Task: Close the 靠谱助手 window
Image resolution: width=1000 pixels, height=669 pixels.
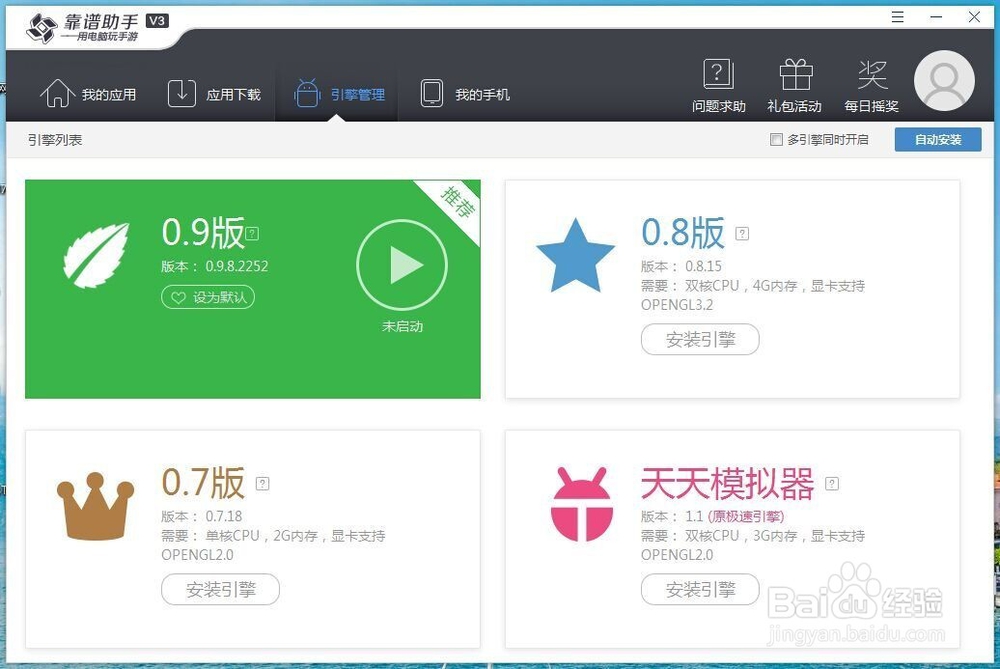Action: pos(974,17)
